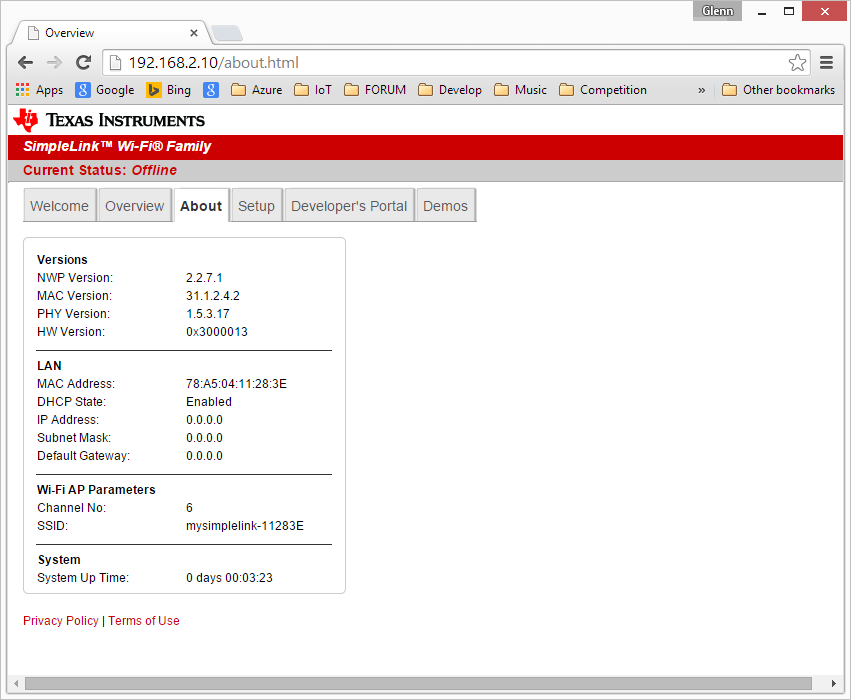Click the horizontal scrollbar left arrow
This screenshot has width=851, height=700.
[16, 683]
